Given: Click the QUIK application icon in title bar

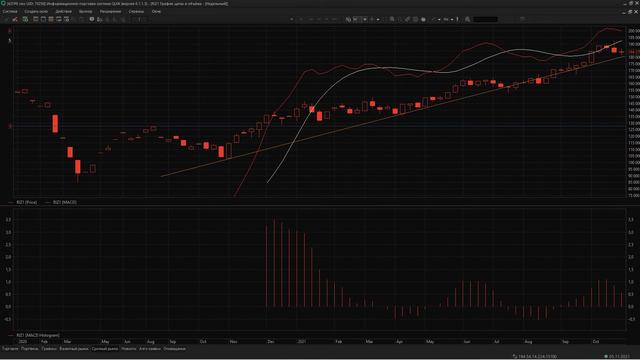Looking at the screenshot, I should (3, 3).
